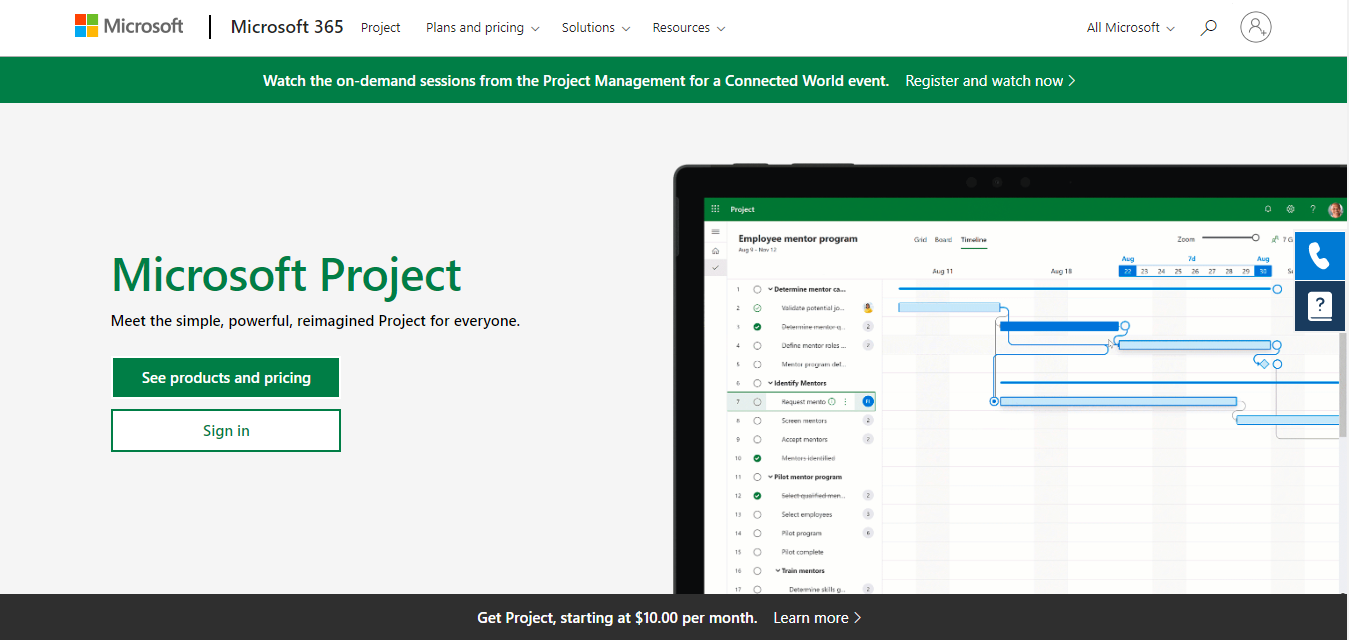The height and width of the screenshot is (640, 1349).
Task: Select the Project menu item
Action: (x=381, y=28)
